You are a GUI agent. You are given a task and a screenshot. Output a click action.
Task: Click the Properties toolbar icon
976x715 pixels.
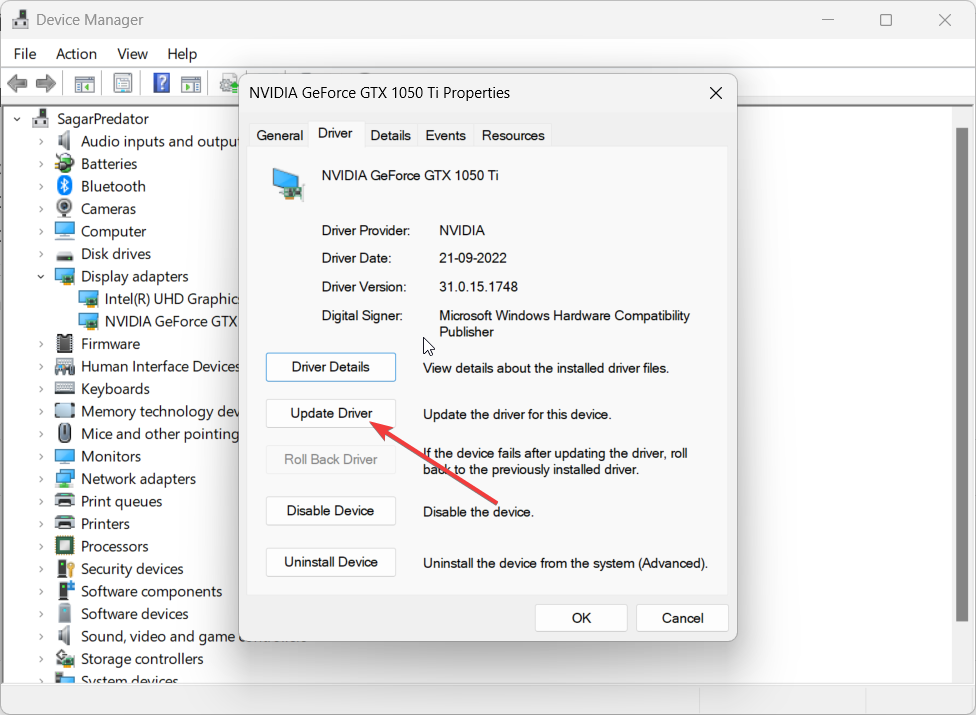coord(123,83)
